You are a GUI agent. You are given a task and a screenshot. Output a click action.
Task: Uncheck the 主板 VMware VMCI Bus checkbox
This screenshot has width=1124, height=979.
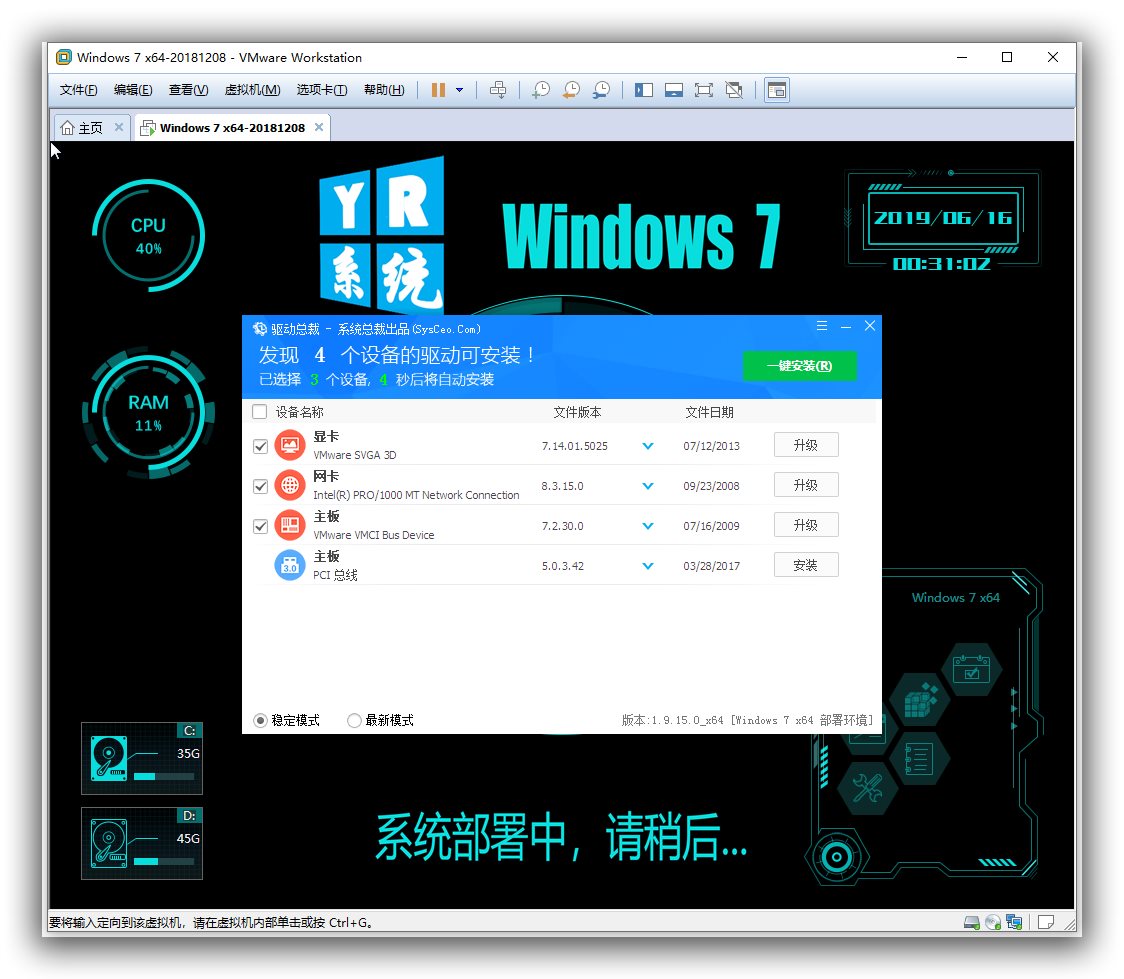[x=260, y=527]
